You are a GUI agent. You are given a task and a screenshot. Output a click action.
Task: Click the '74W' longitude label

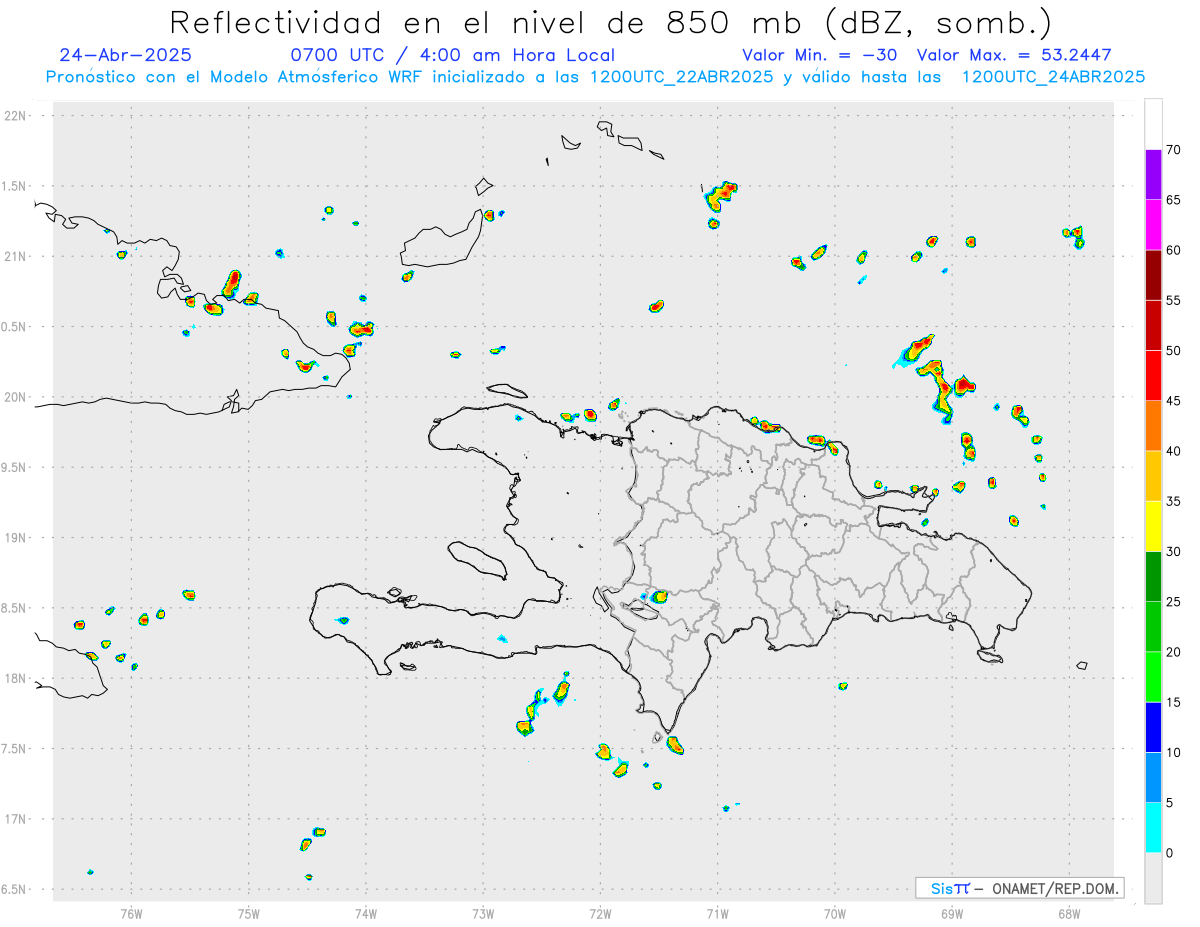(x=366, y=913)
